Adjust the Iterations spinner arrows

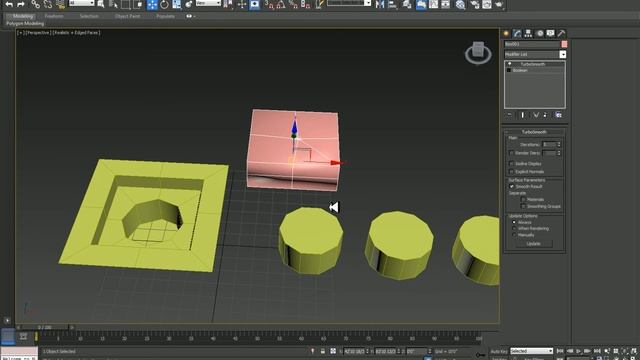coord(559,144)
